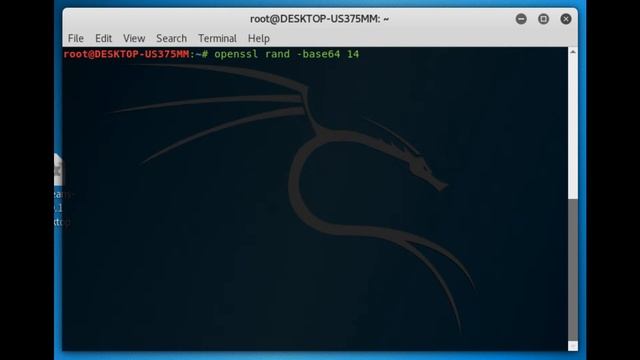Click the '-base64' argument text

click(x=318, y=54)
